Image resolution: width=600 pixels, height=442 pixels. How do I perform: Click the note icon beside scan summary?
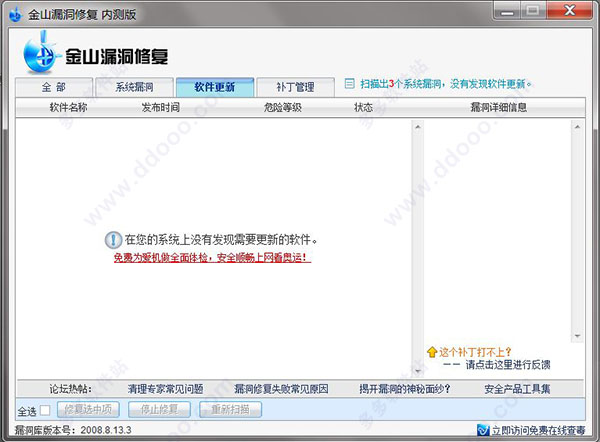pyautogui.click(x=349, y=83)
